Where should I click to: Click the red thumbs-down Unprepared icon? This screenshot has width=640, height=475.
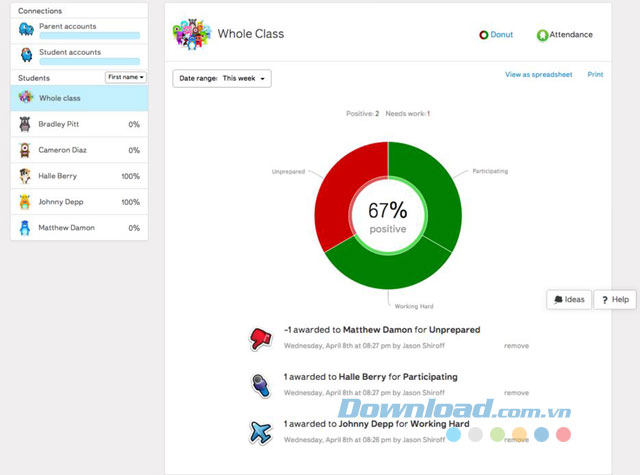point(260,339)
